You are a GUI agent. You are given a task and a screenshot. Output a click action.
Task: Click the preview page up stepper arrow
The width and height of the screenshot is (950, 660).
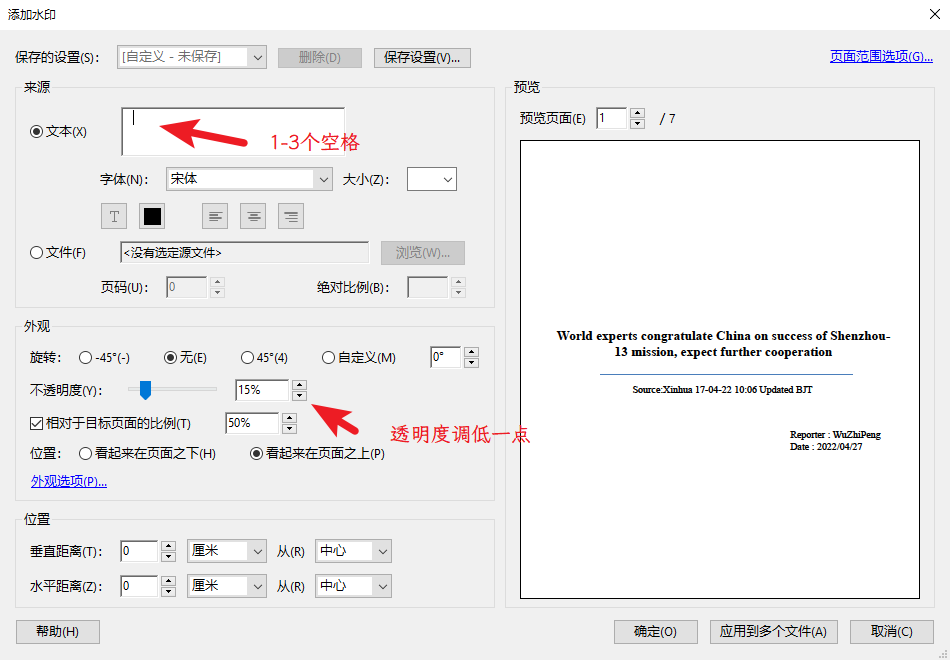(637, 113)
